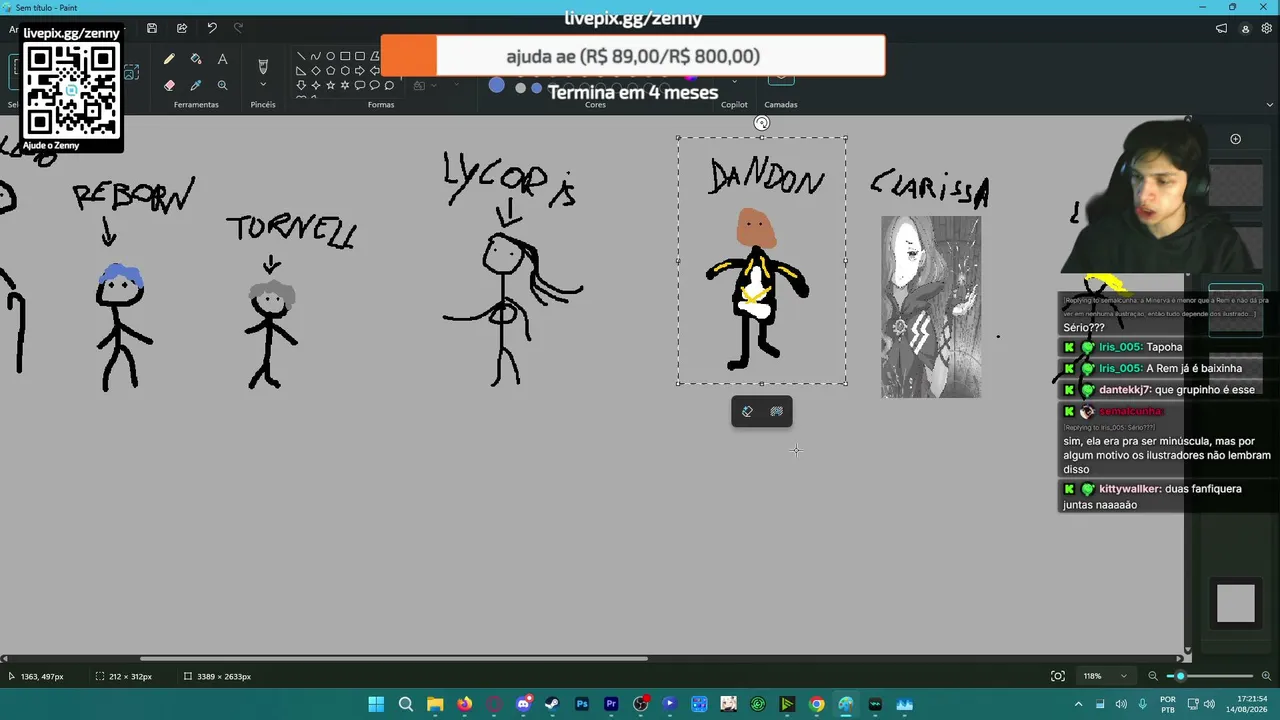The width and height of the screenshot is (1280, 720).
Task: Click the horizontal scrollbar thumb
Action: [393, 658]
